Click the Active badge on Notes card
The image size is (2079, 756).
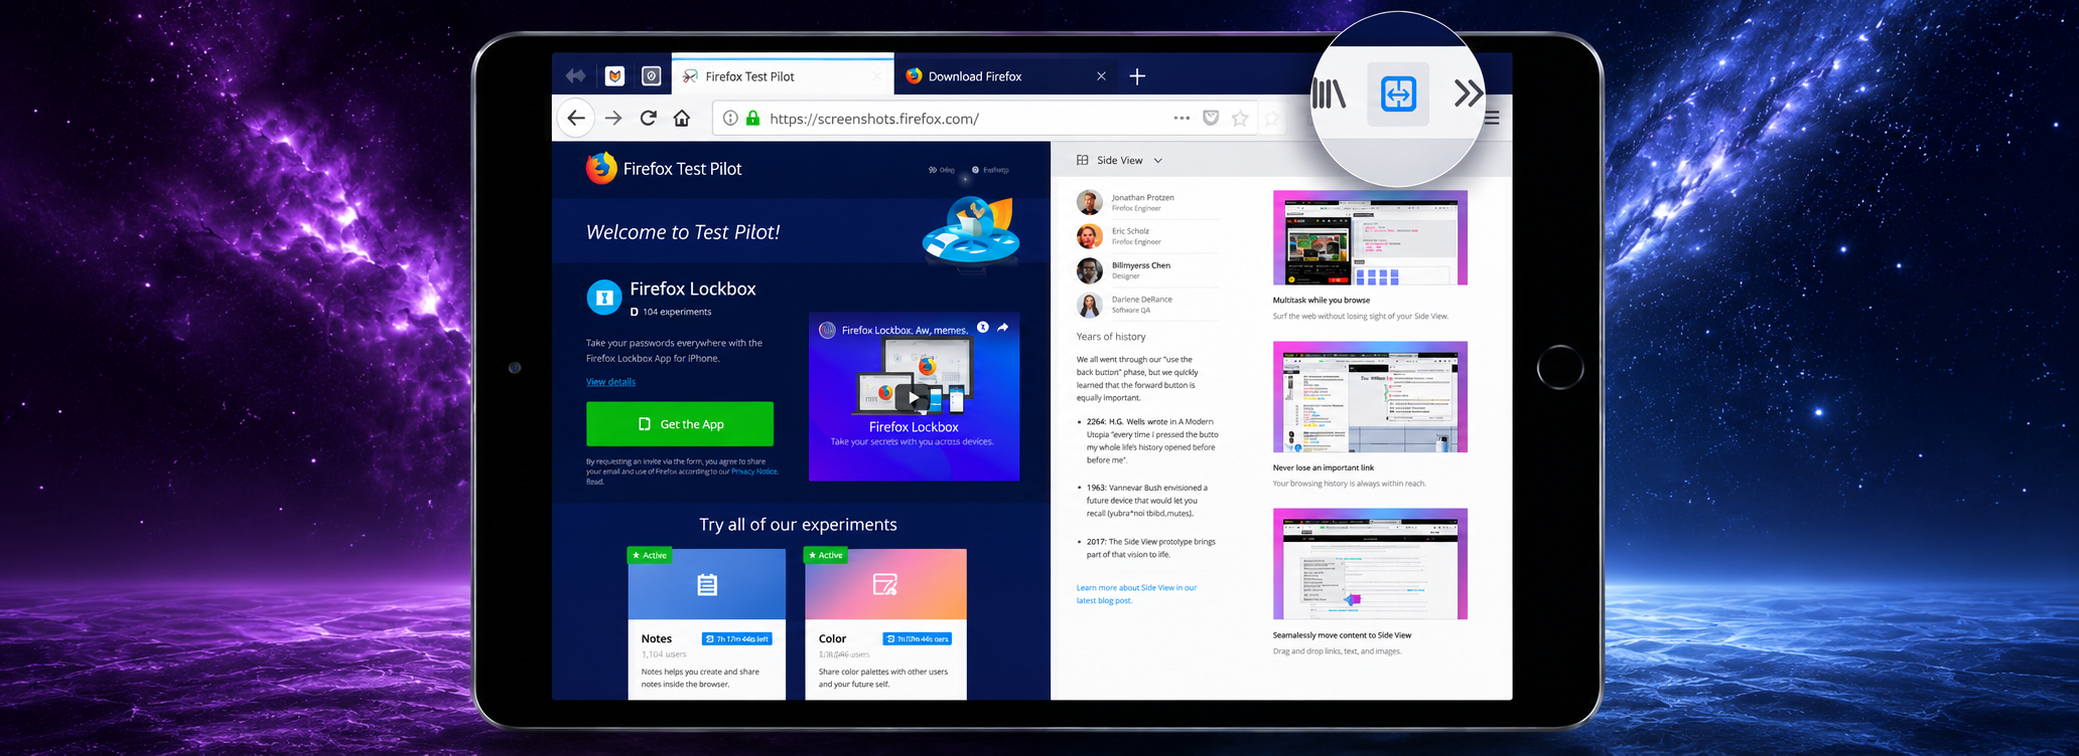650,555
